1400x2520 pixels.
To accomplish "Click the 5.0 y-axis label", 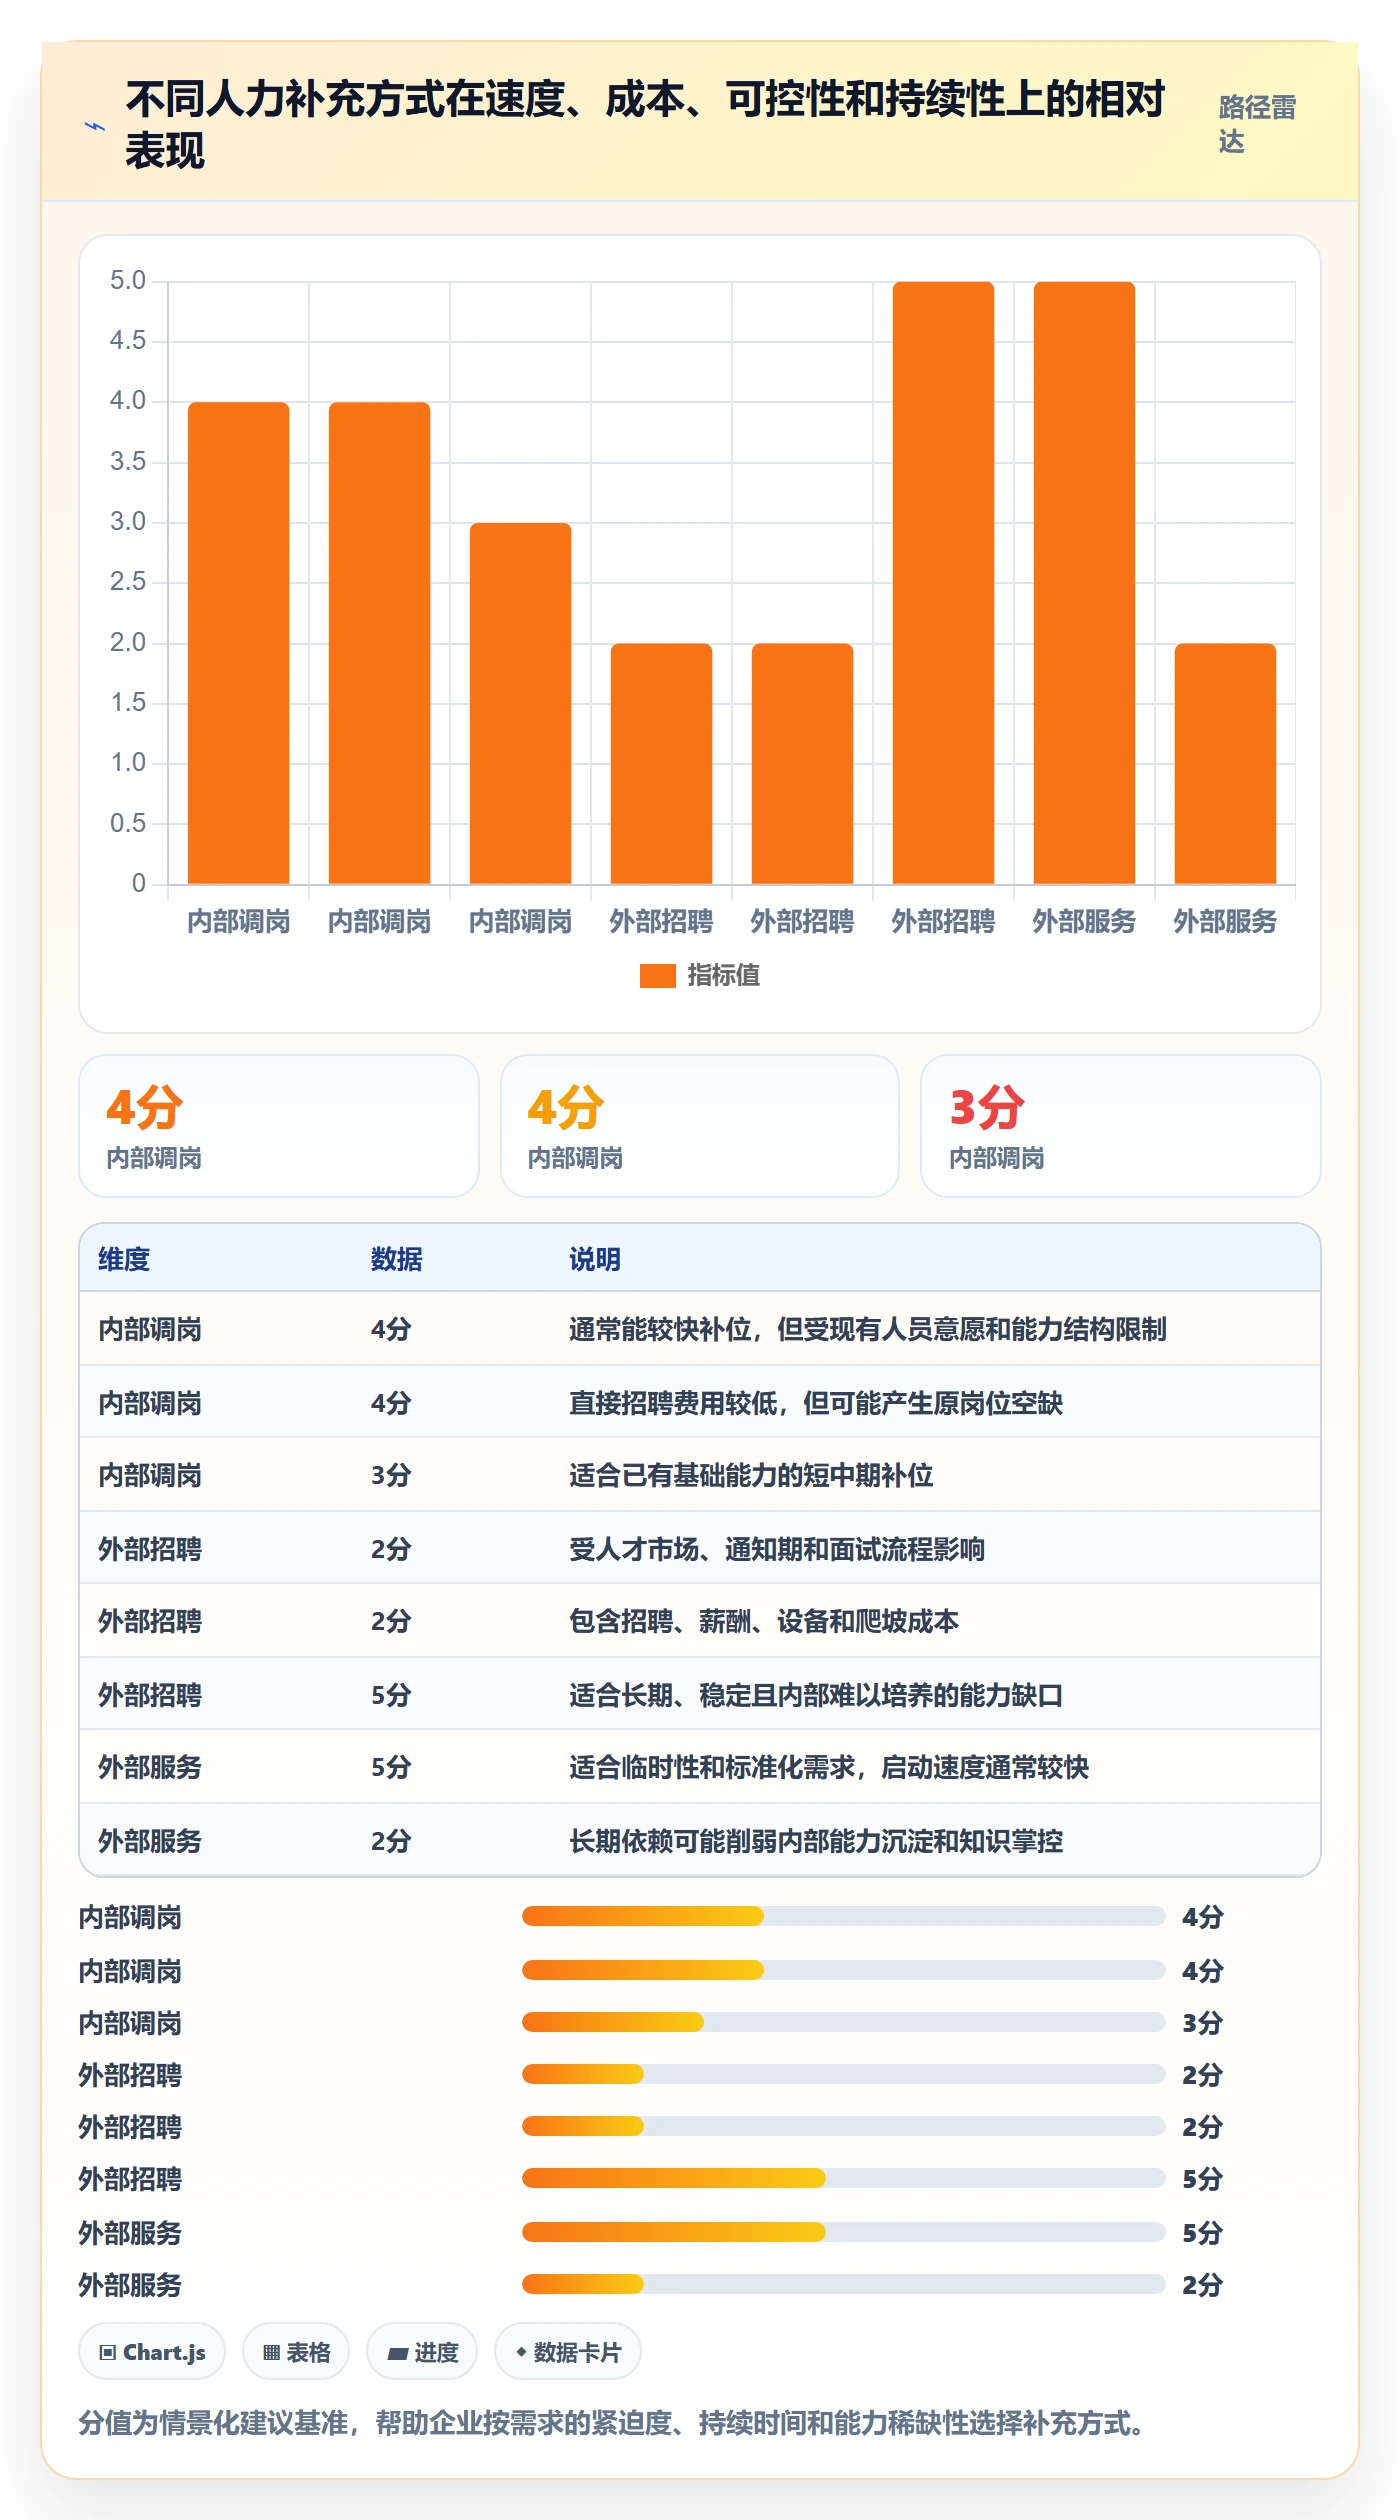I will coord(128,280).
